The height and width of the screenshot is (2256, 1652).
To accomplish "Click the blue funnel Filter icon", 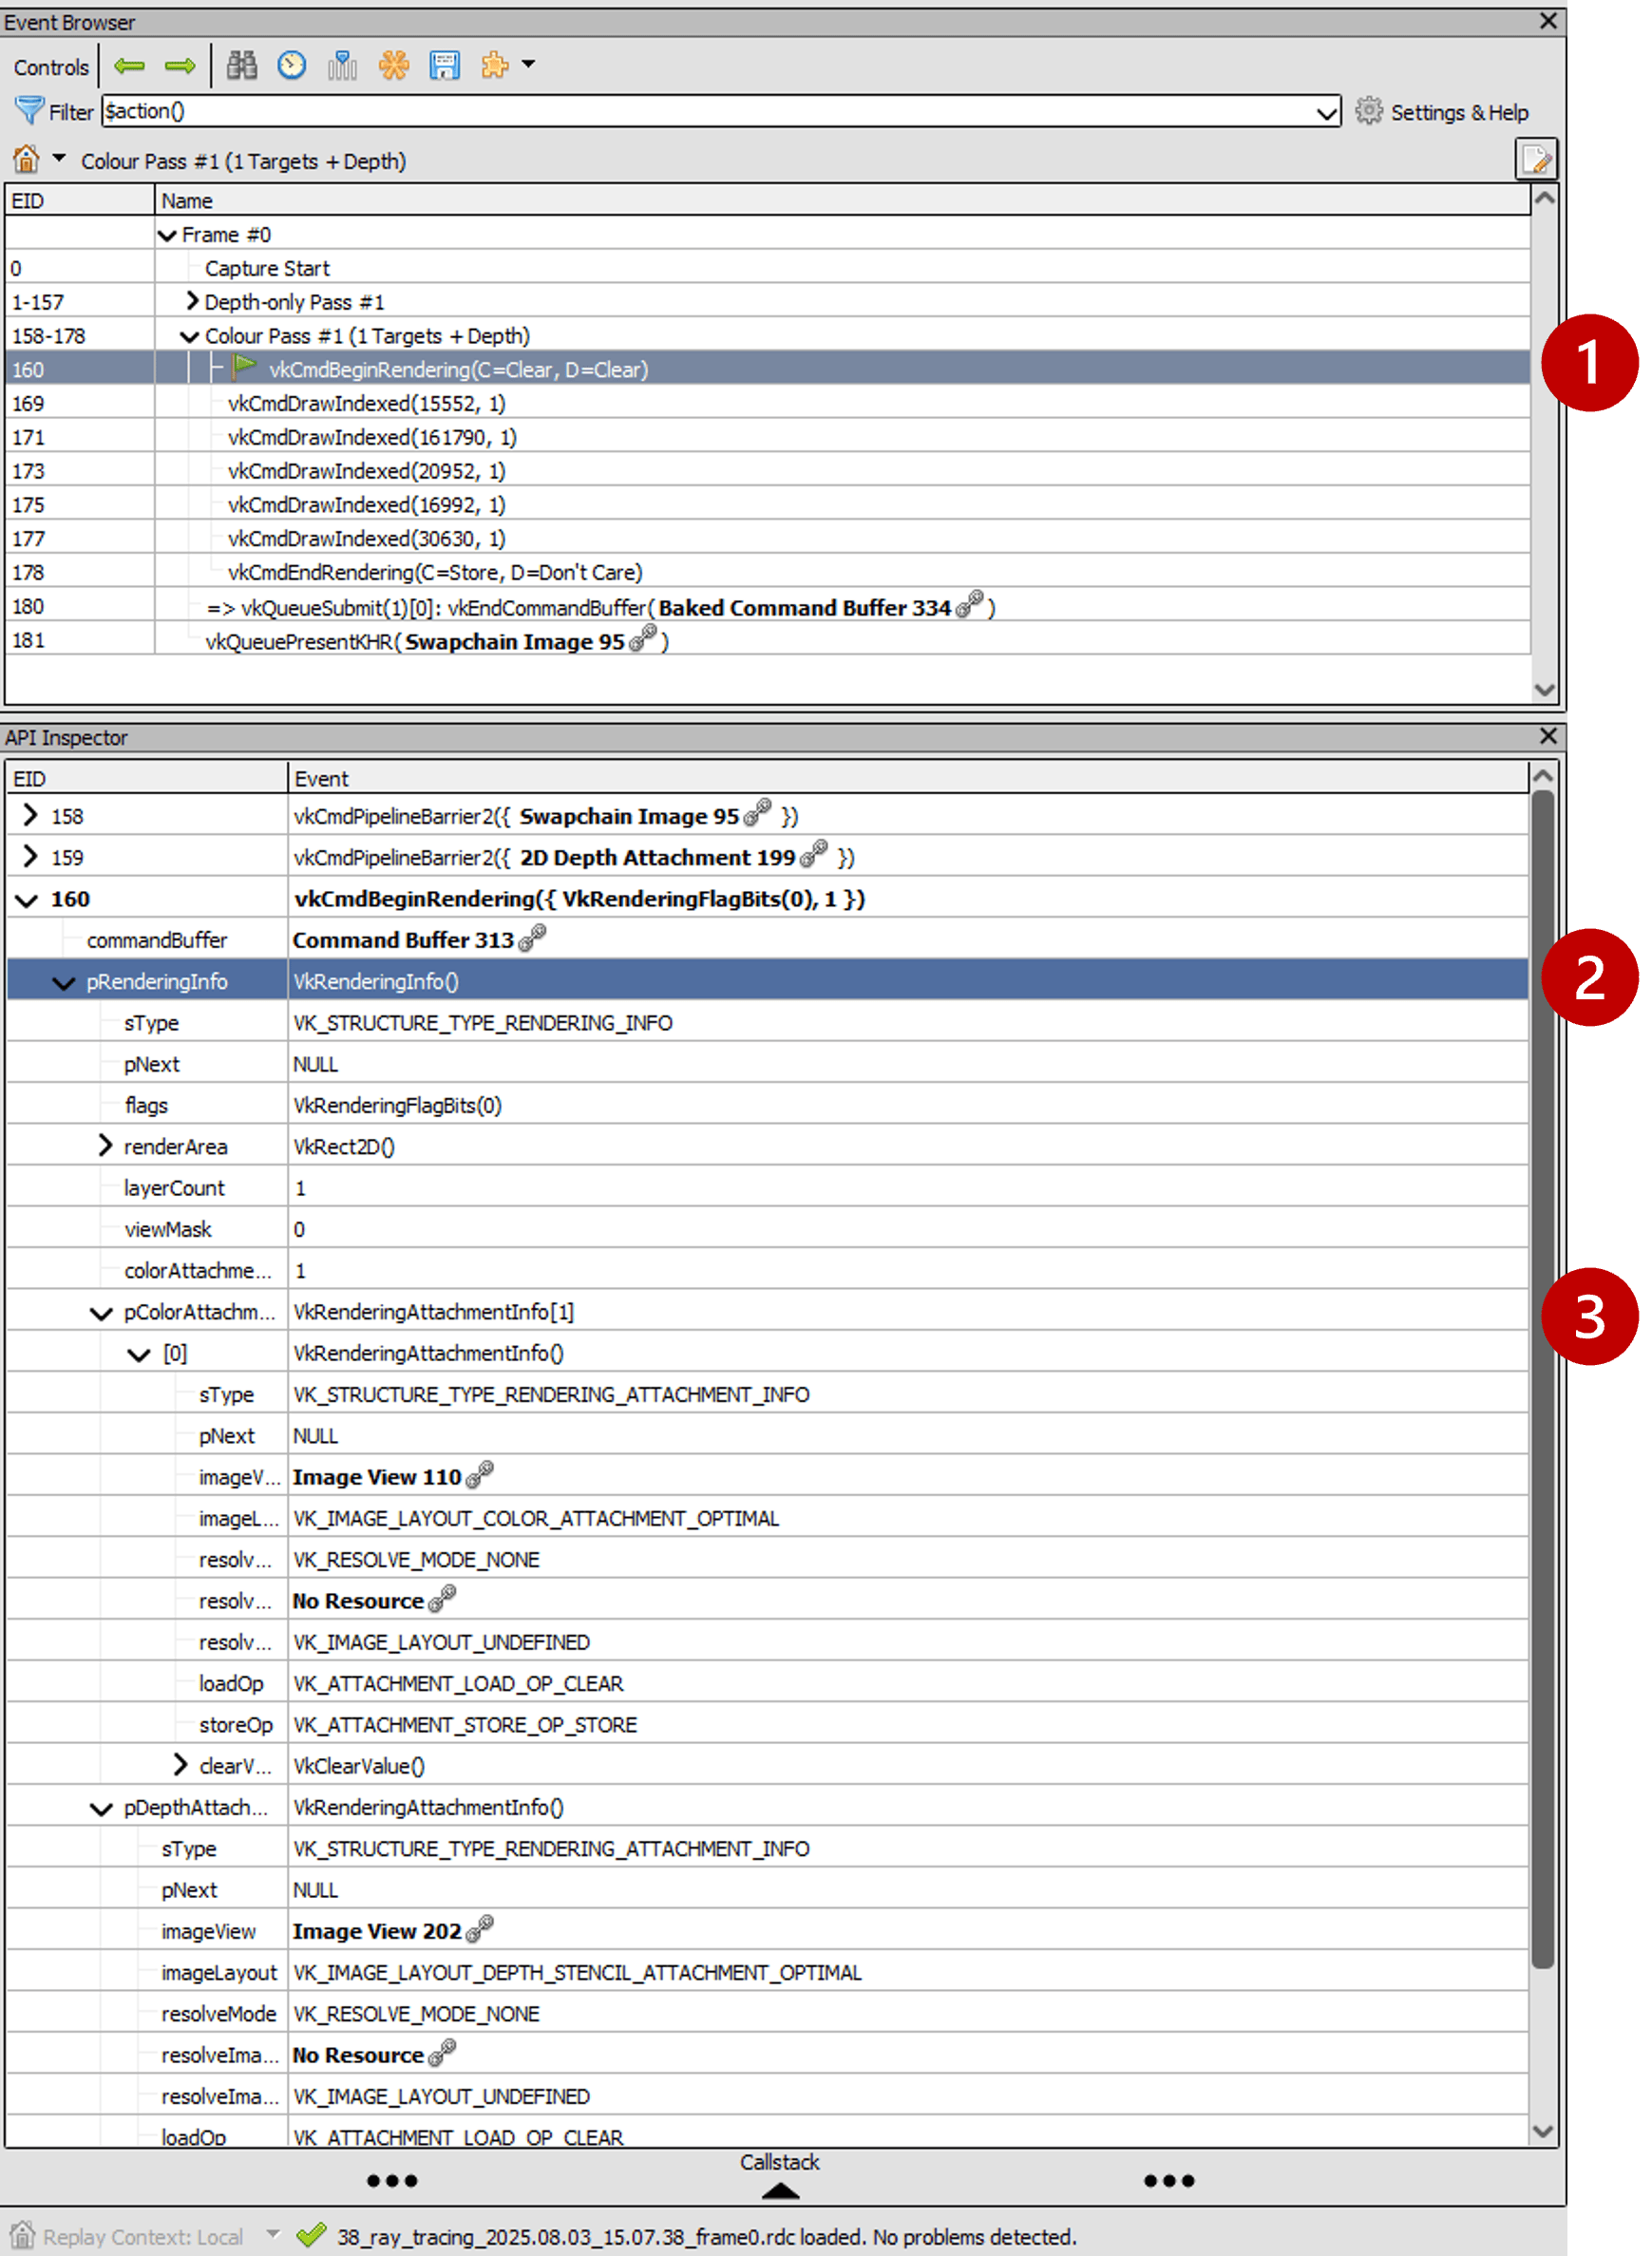I will tap(29, 110).
